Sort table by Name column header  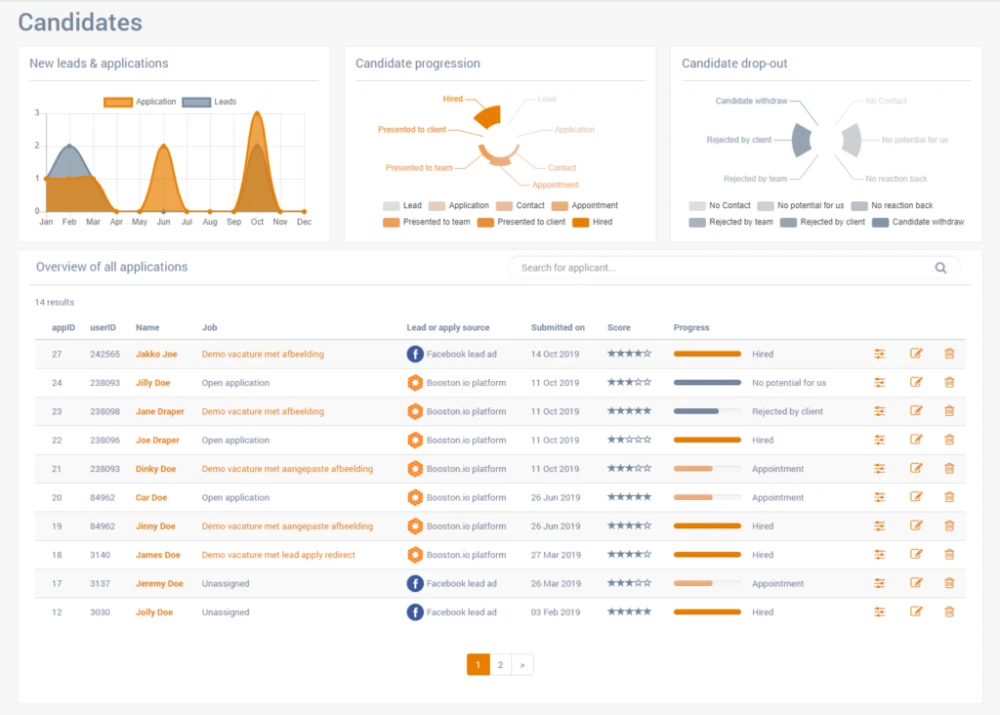pos(147,327)
